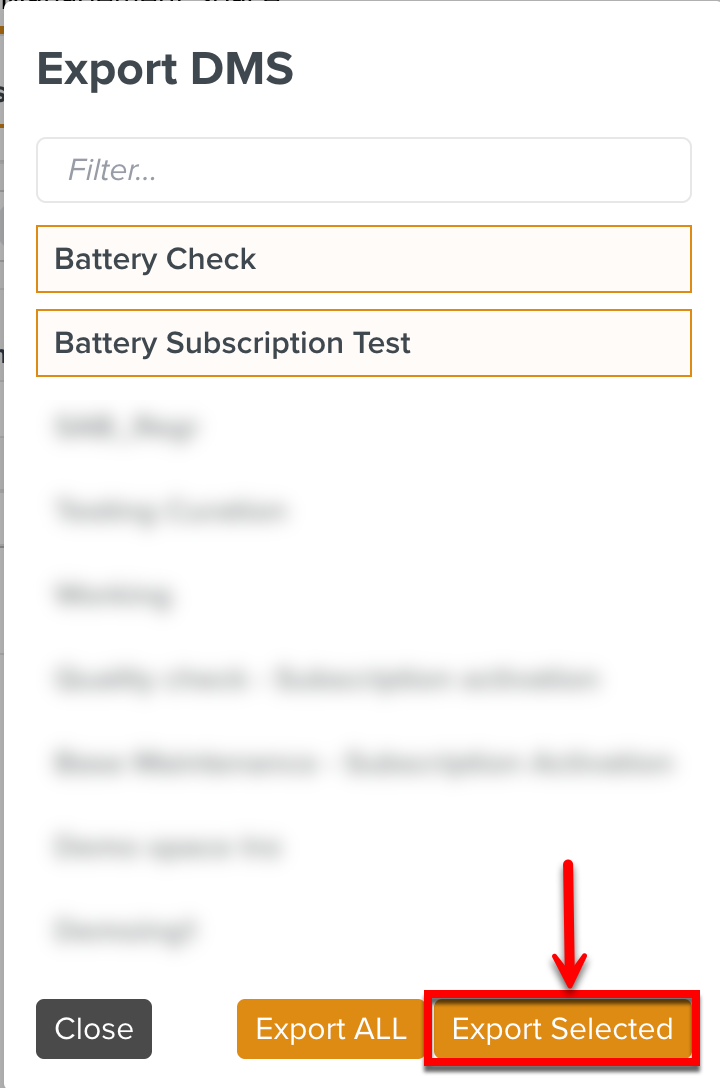Select Battery Check in the list
The image size is (720, 1088).
point(364,259)
